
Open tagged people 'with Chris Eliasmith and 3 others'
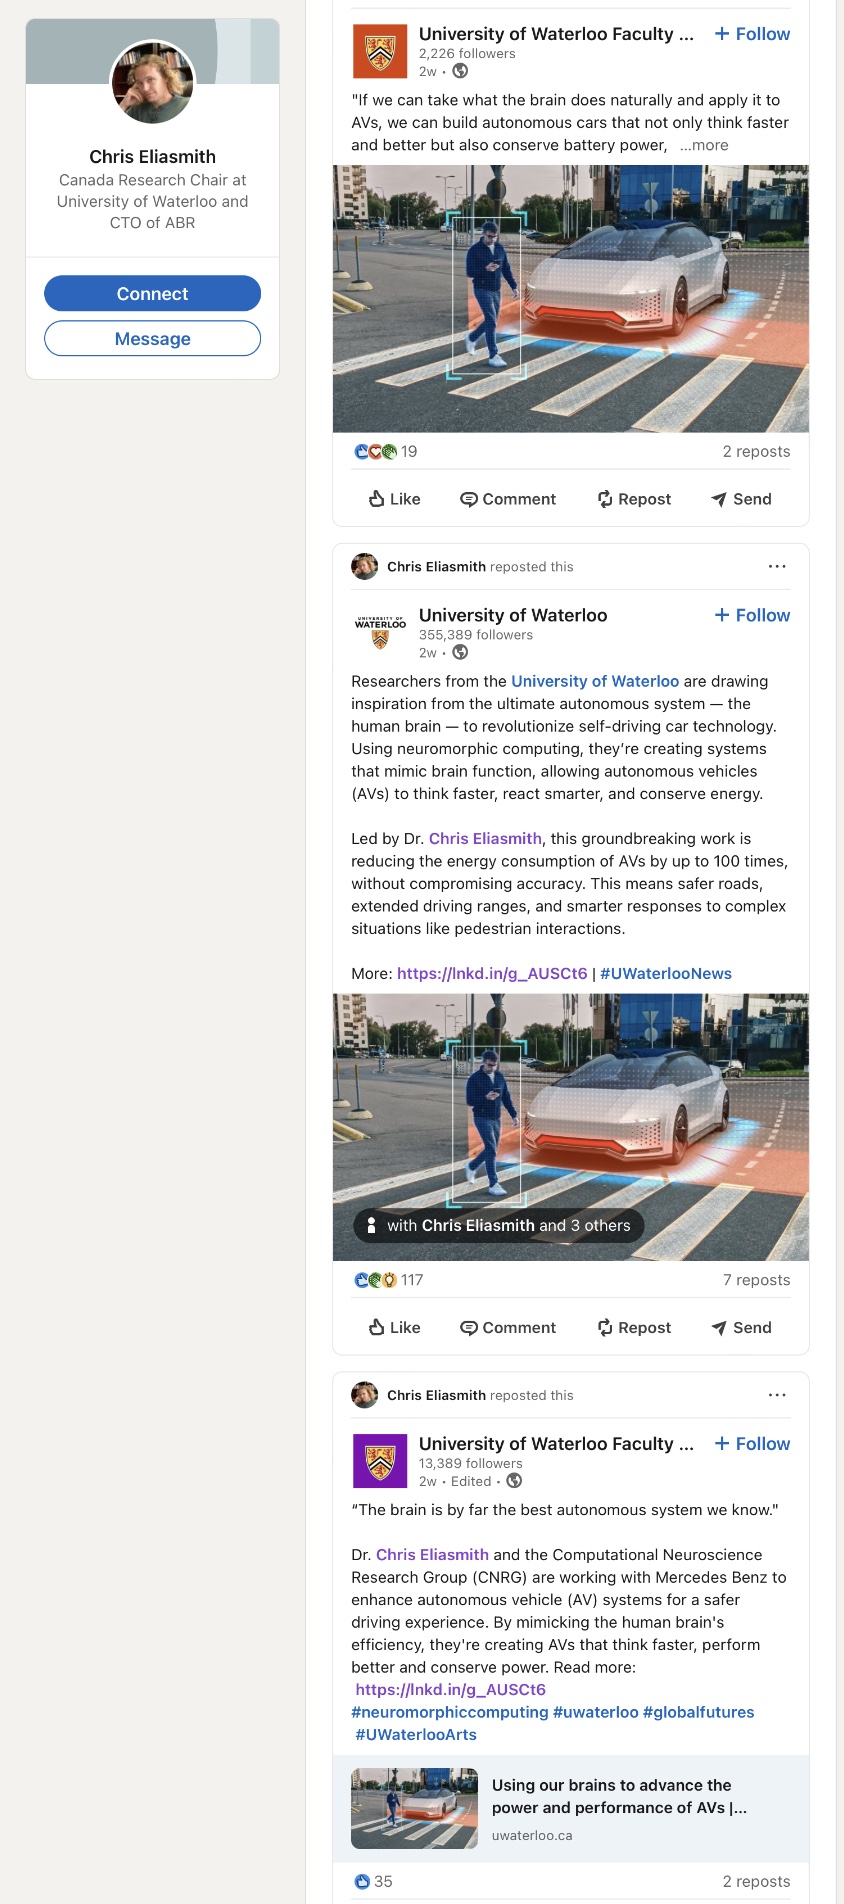[x=499, y=1226]
